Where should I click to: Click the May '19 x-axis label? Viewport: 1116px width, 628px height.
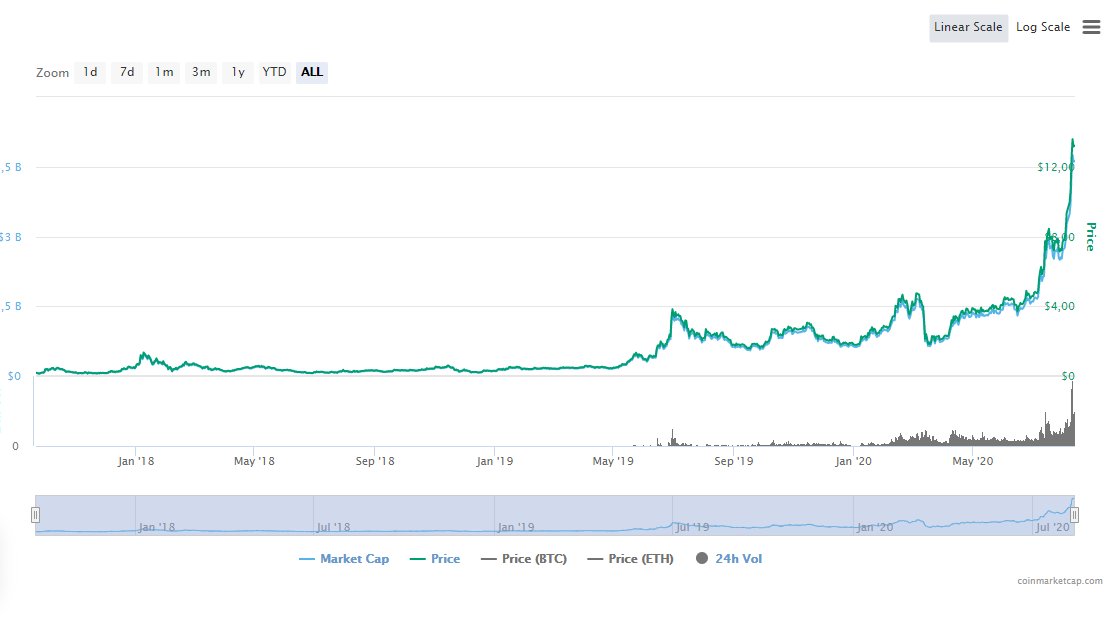[613, 461]
